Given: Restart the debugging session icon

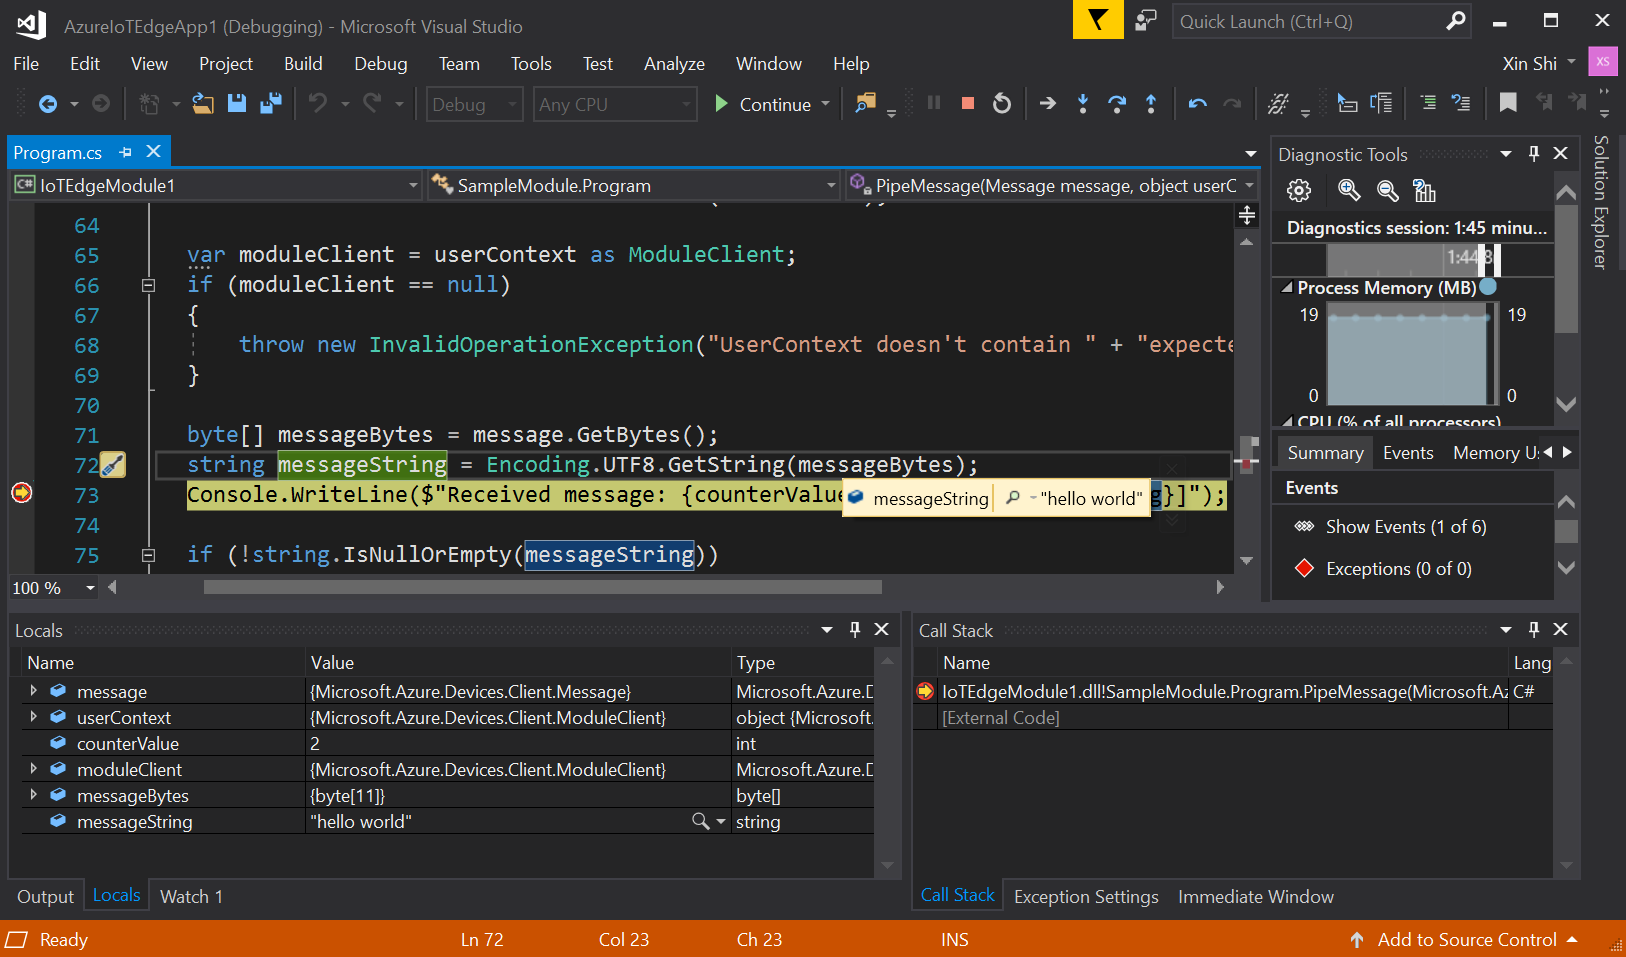Looking at the screenshot, I should 1002,103.
